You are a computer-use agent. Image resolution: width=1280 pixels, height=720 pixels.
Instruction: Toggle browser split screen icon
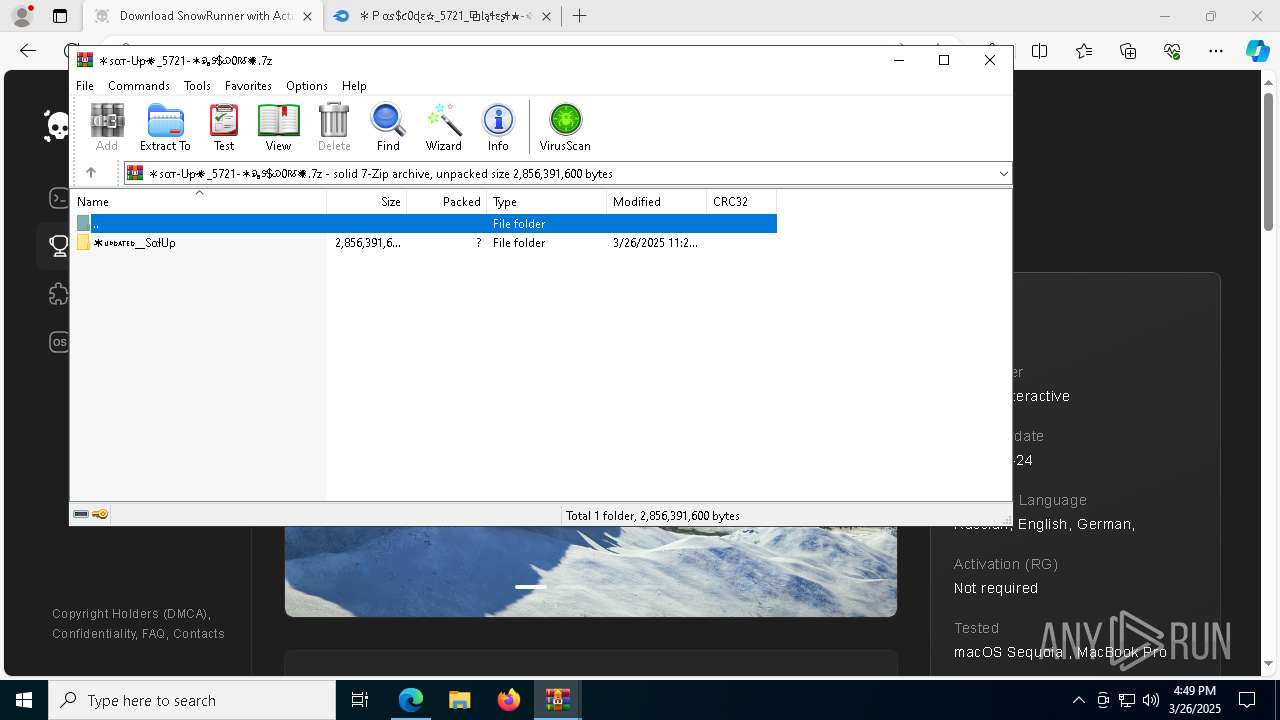[1039, 51]
